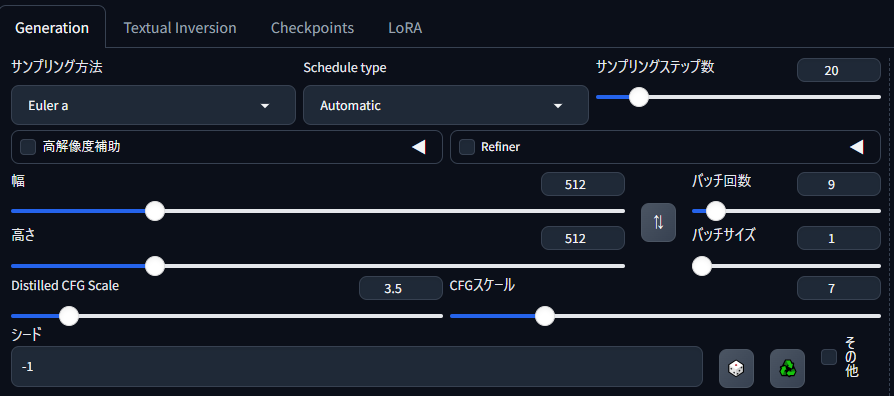Switch to the Checkpoints tab
This screenshot has width=894, height=396.
pyautogui.click(x=312, y=28)
